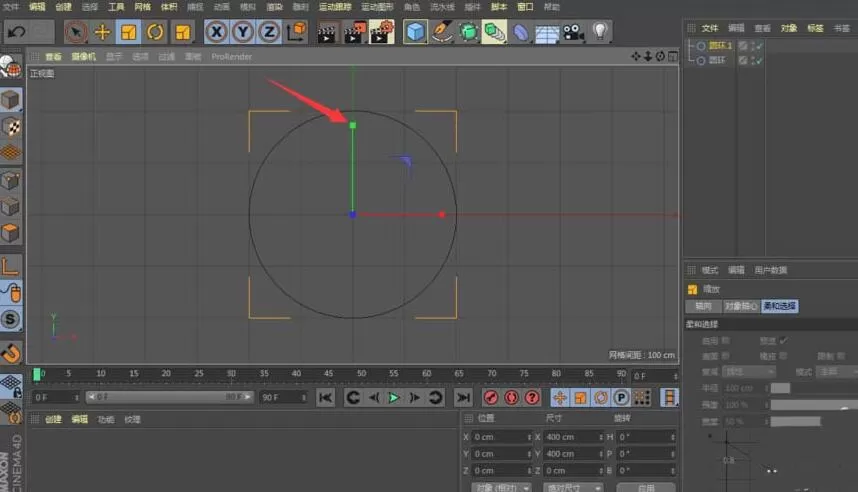Select the Live Selection arrow tool
The height and width of the screenshot is (492, 858).
pyautogui.click(x=76, y=32)
